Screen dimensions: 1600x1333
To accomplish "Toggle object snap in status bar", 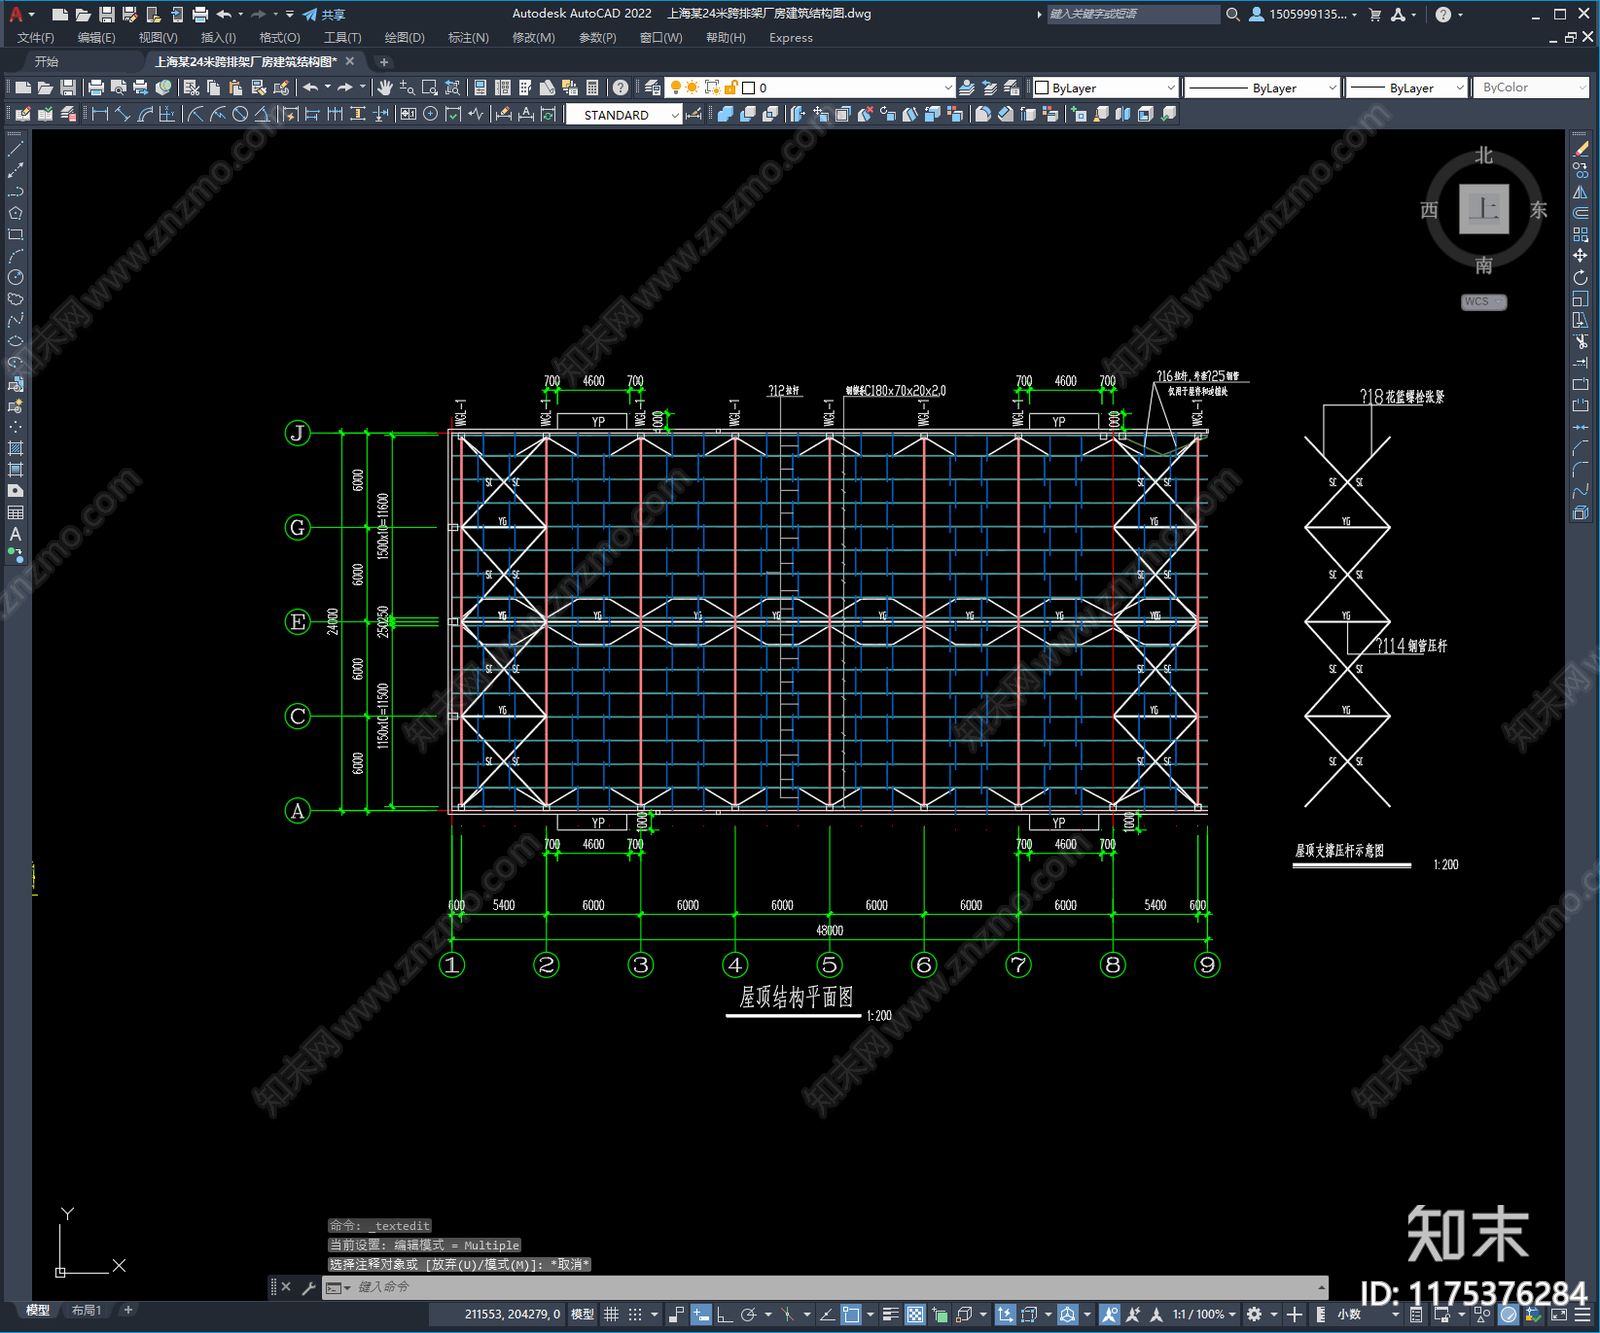I will (x=851, y=1314).
